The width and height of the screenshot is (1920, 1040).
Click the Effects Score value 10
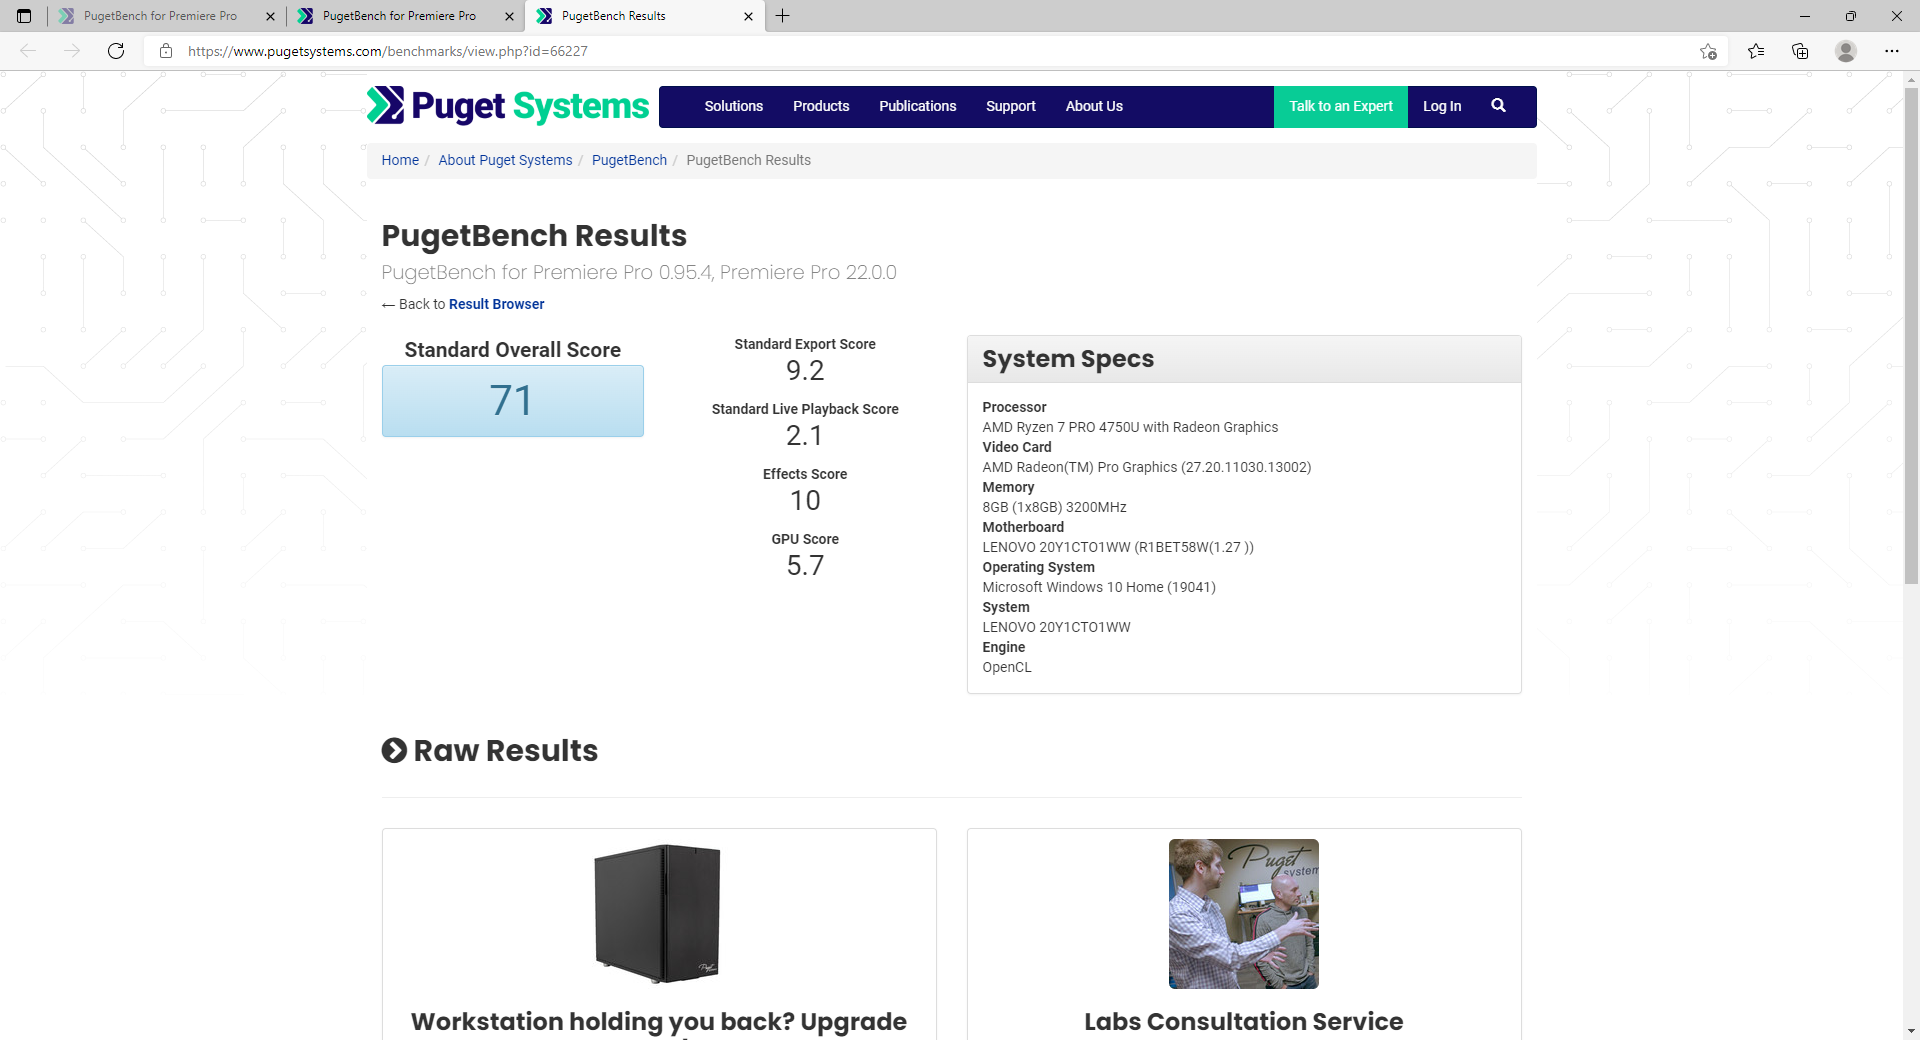(804, 500)
